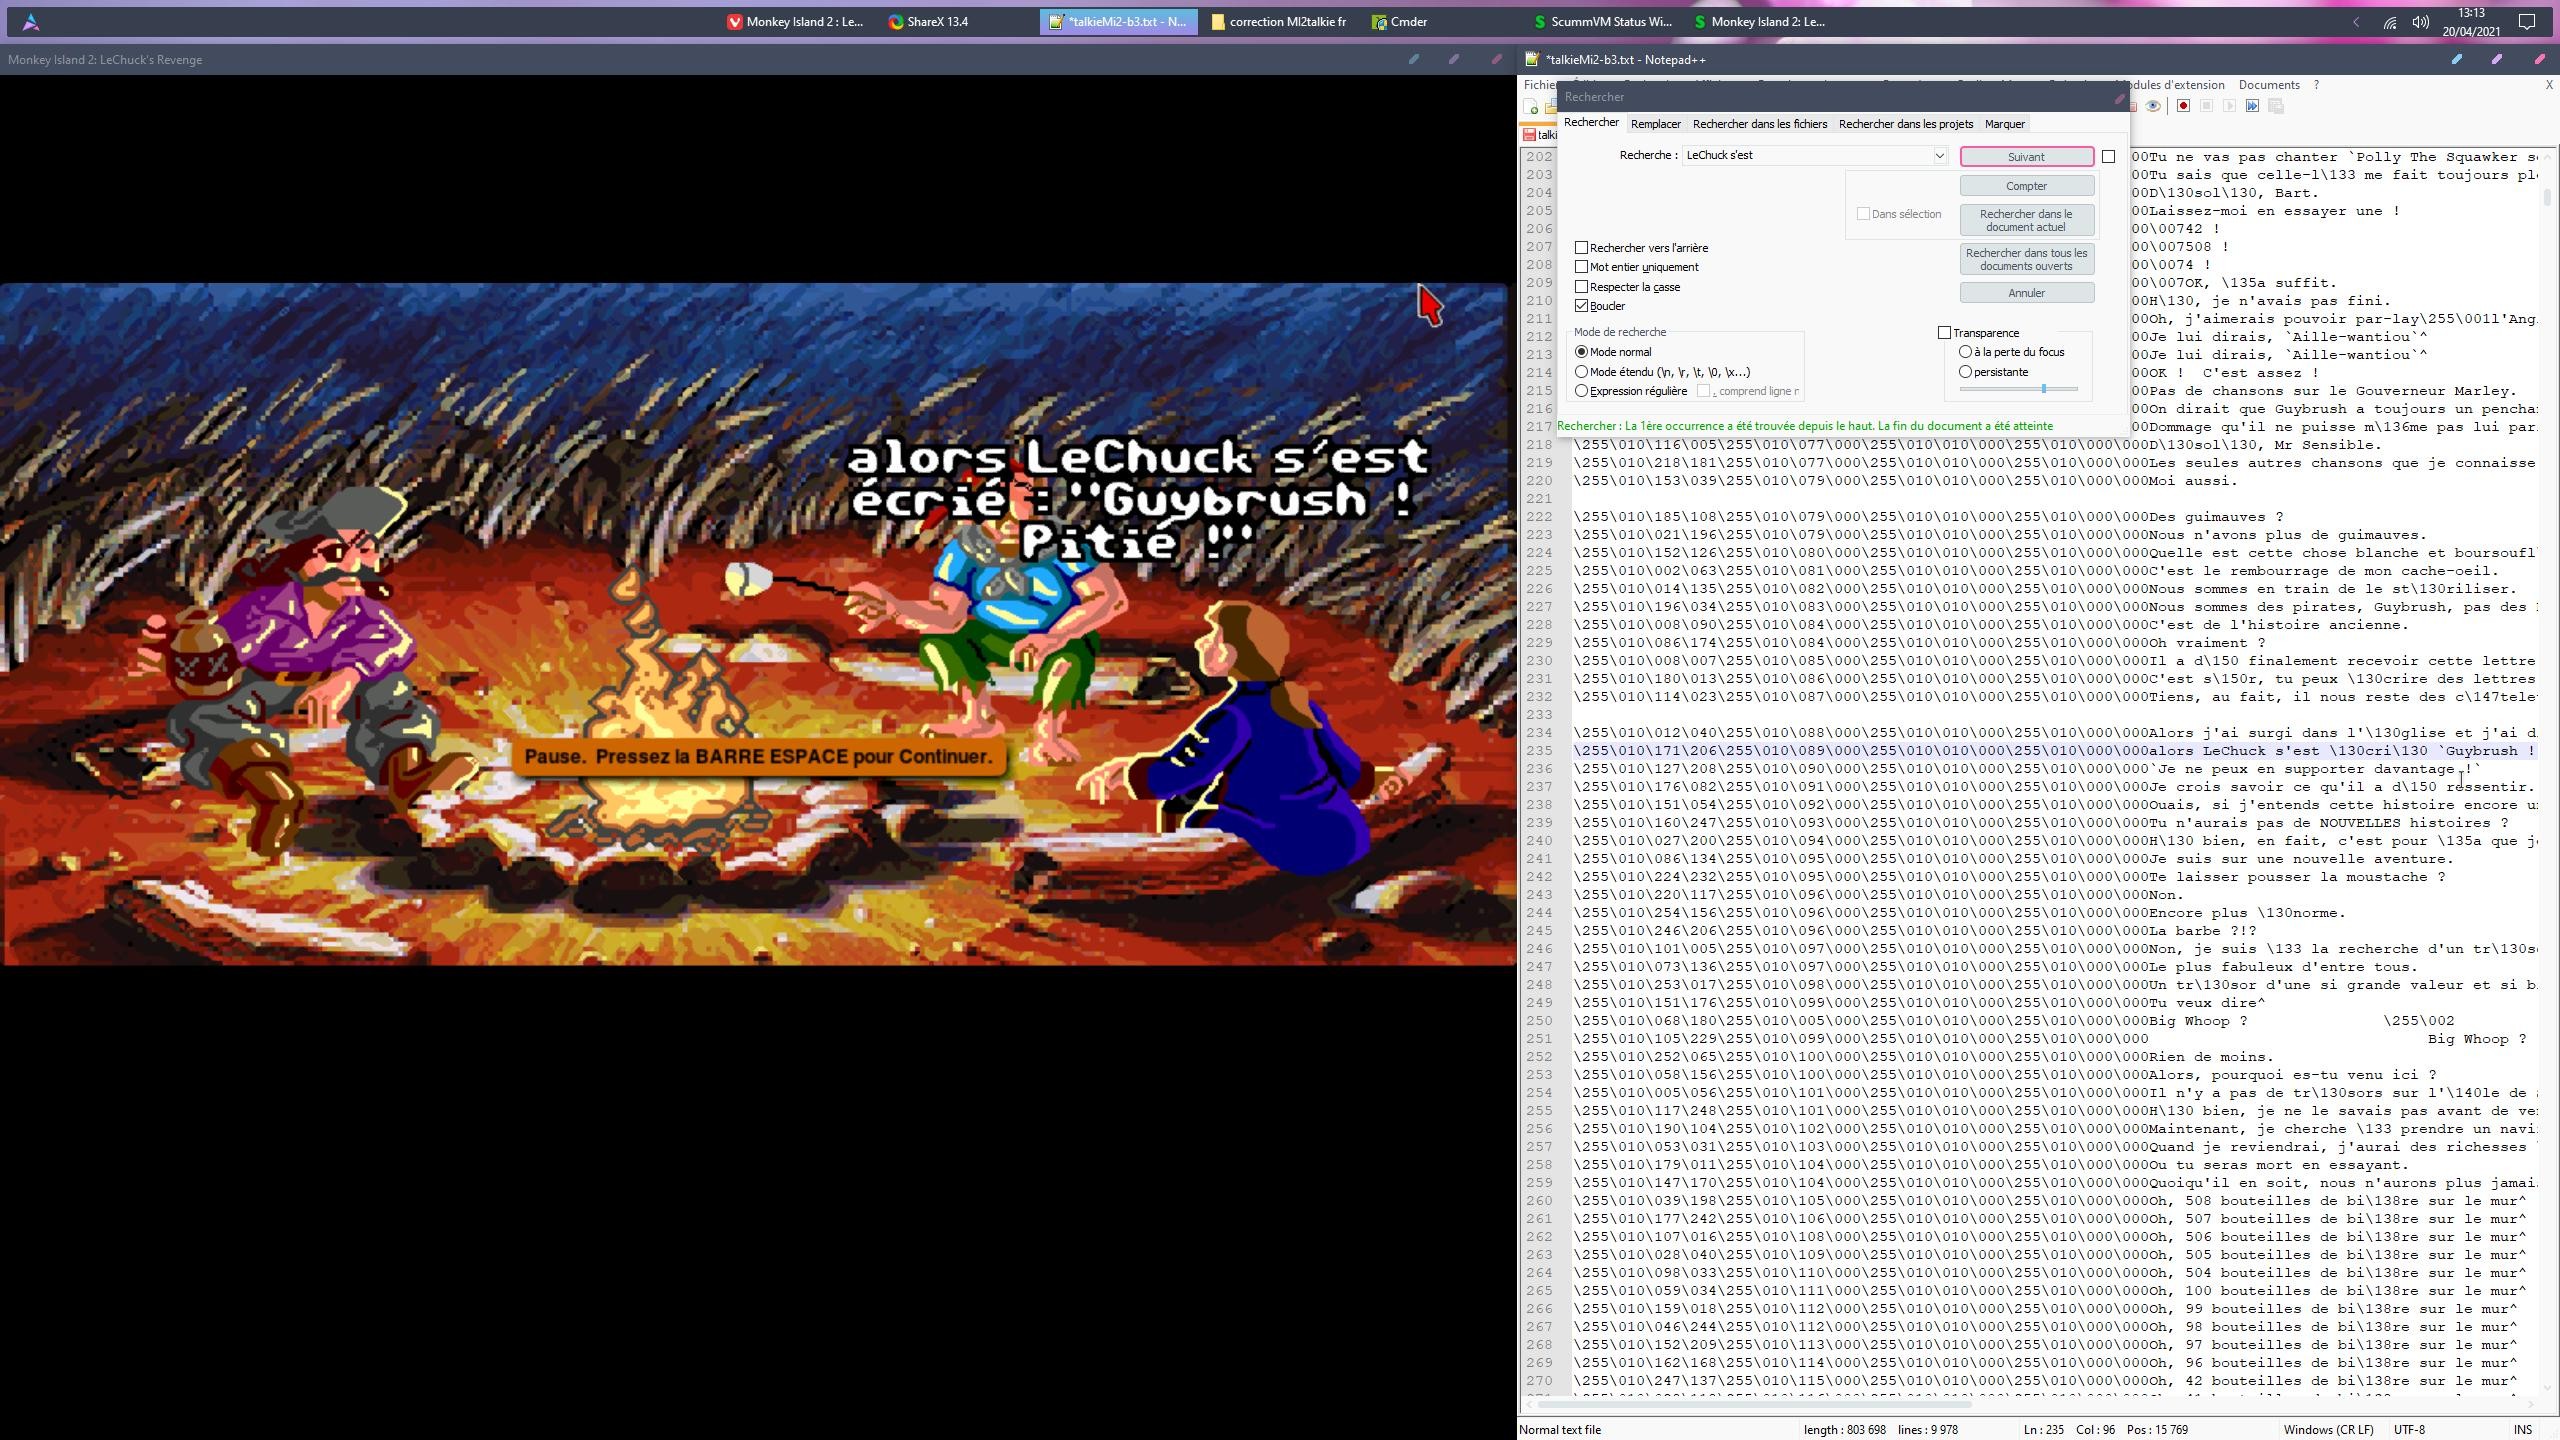Click 'INS' indicator in the status bar

[x=2523, y=1430]
